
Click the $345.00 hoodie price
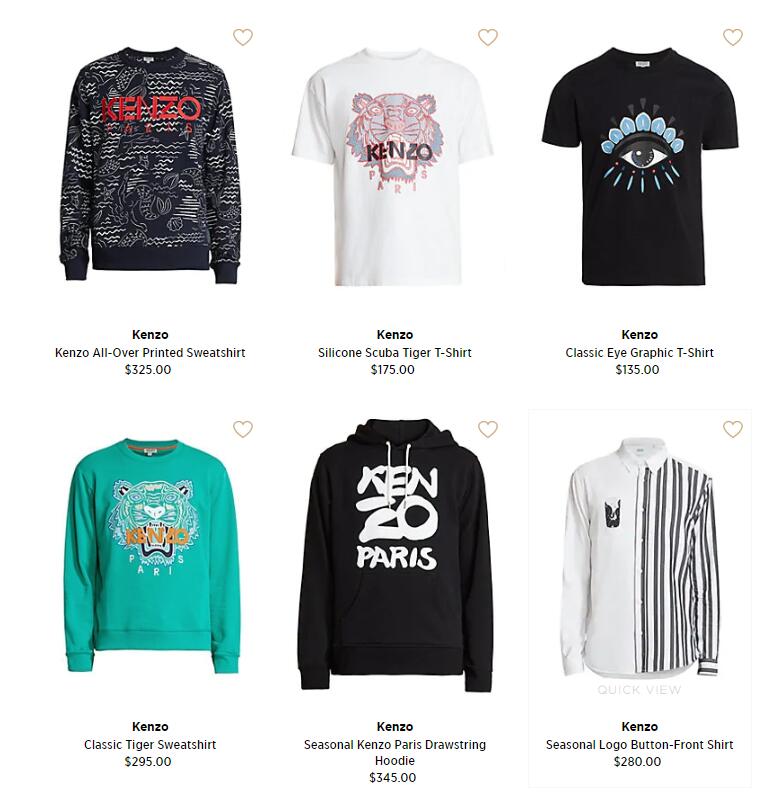393,777
